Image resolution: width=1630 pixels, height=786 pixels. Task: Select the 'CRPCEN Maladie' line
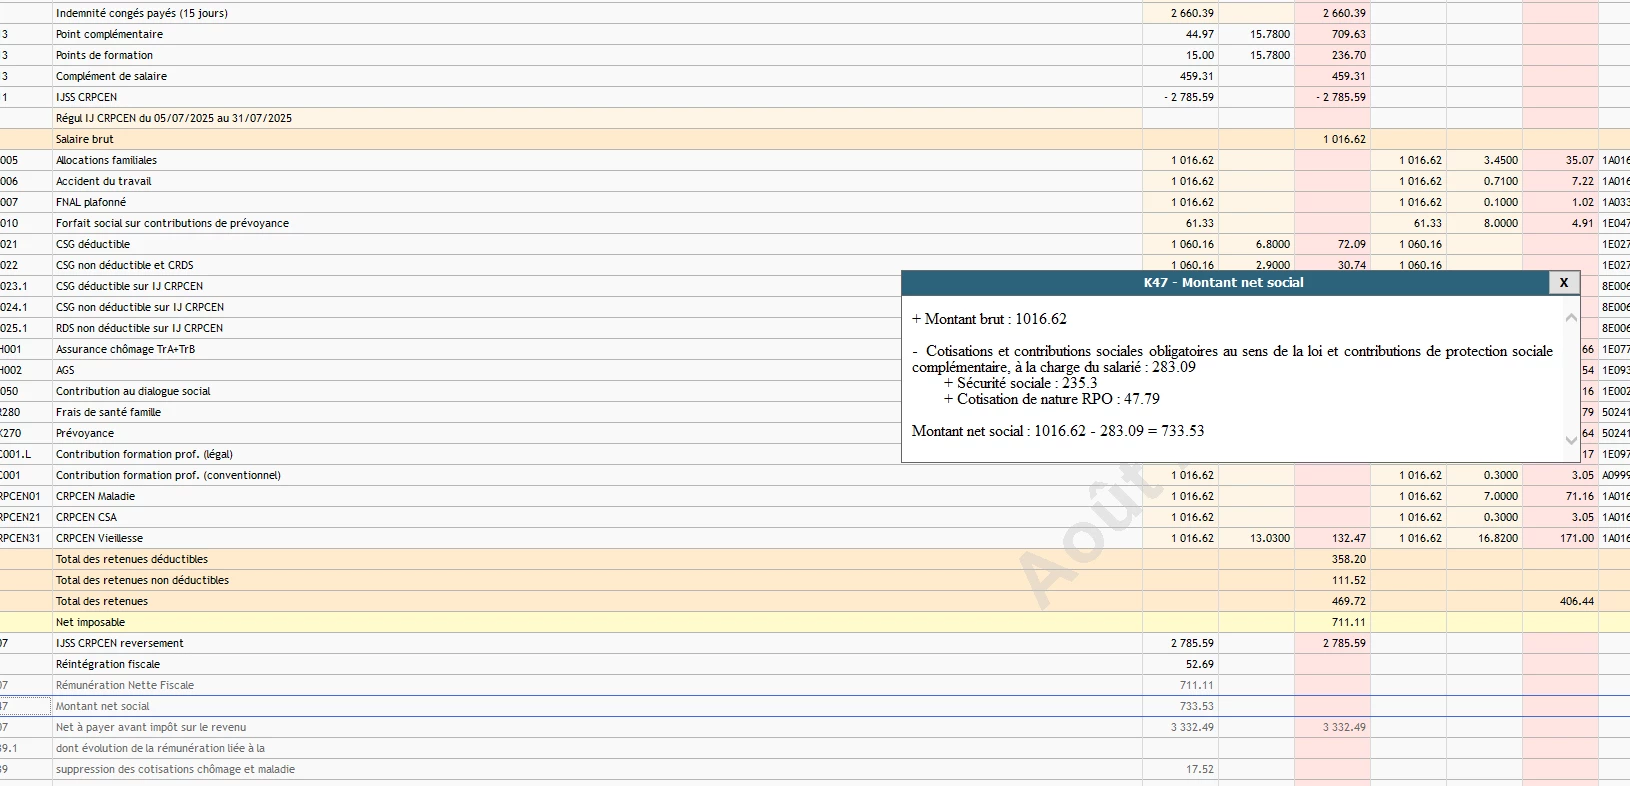tap(95, 496)
